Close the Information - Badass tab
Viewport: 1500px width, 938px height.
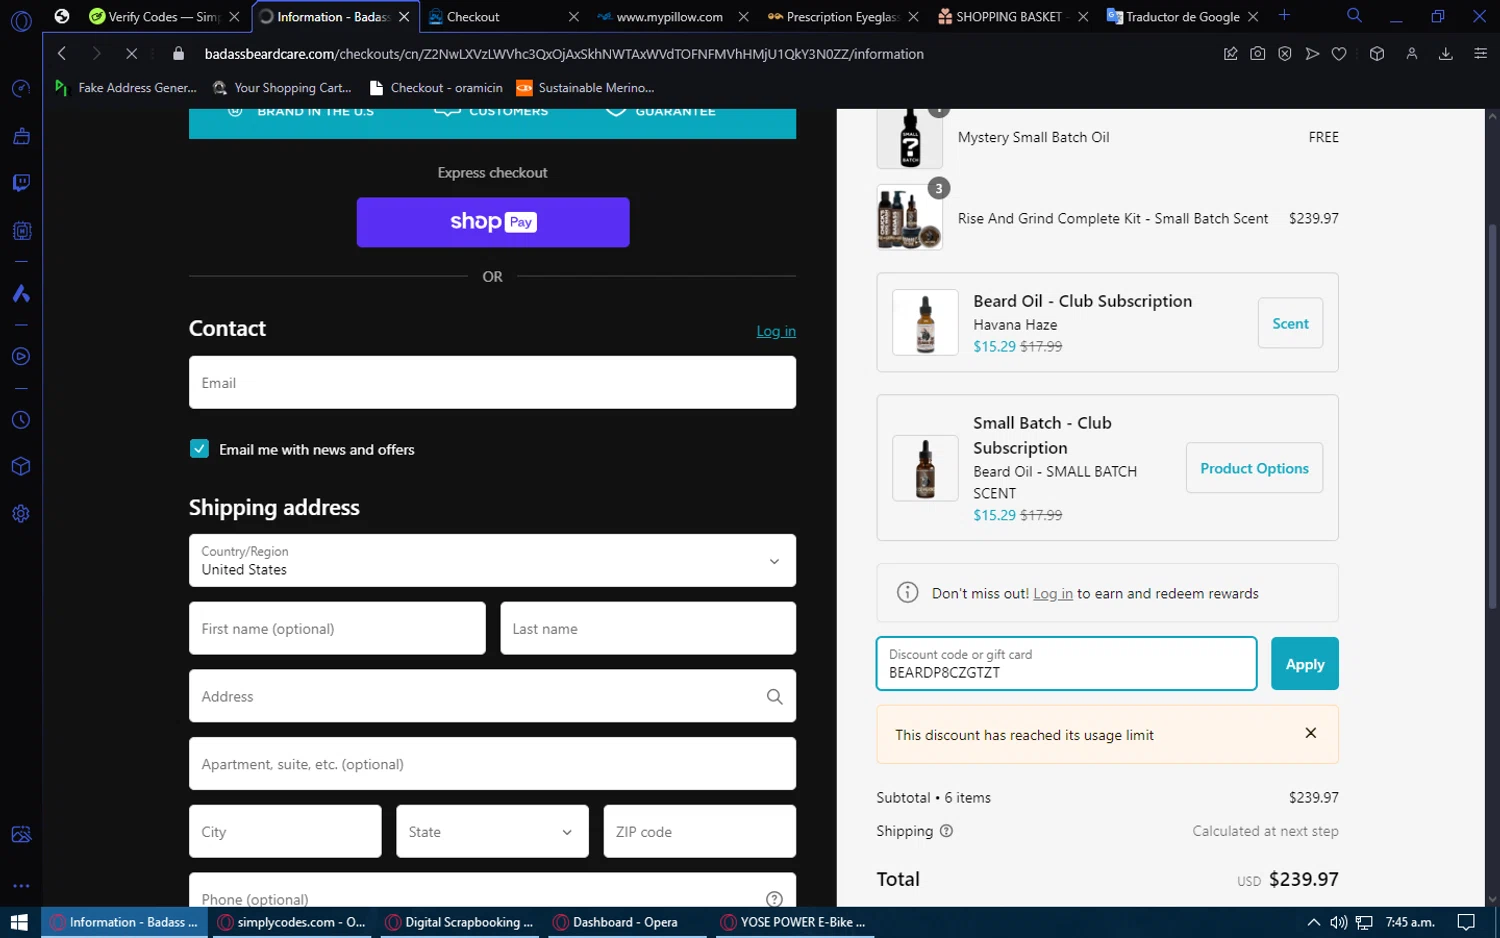click(x=404, y=17)
